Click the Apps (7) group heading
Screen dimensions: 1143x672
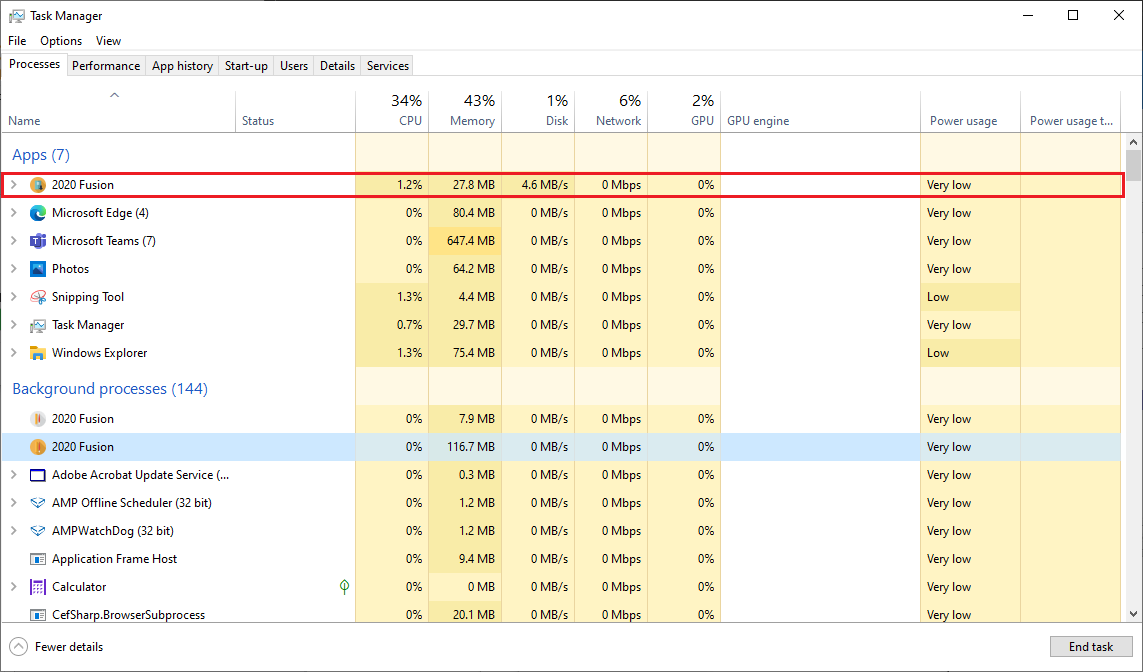tap(41, 155)
